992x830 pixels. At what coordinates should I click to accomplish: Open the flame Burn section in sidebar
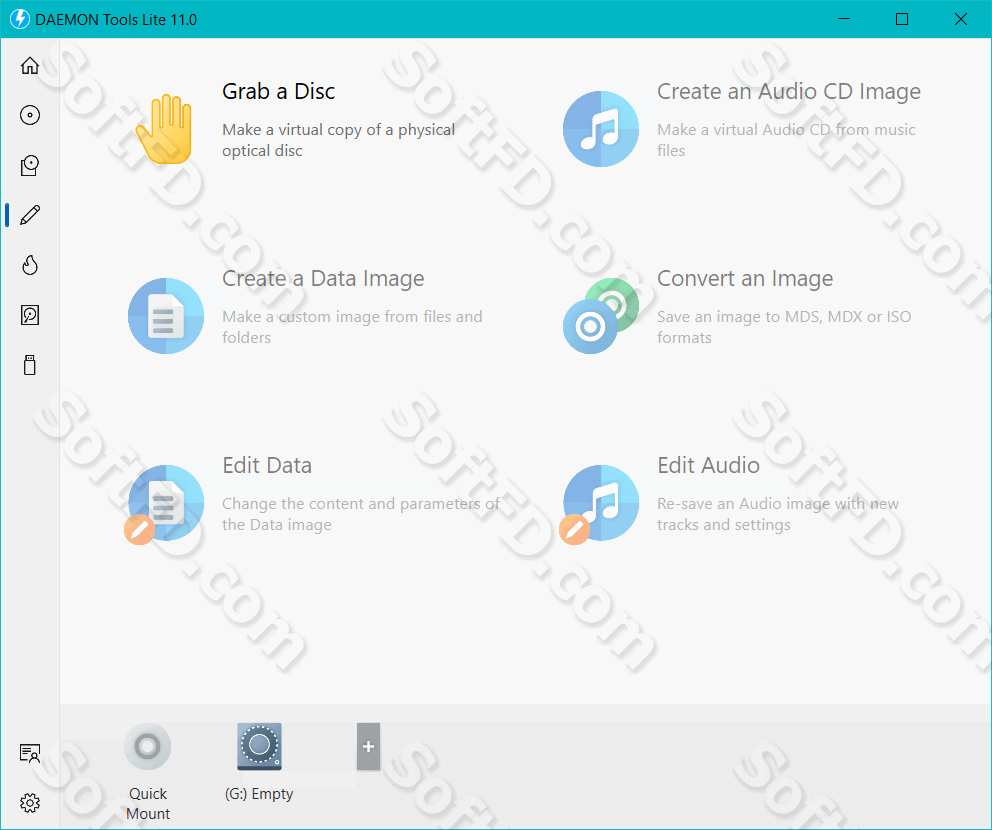coord(30,265)
